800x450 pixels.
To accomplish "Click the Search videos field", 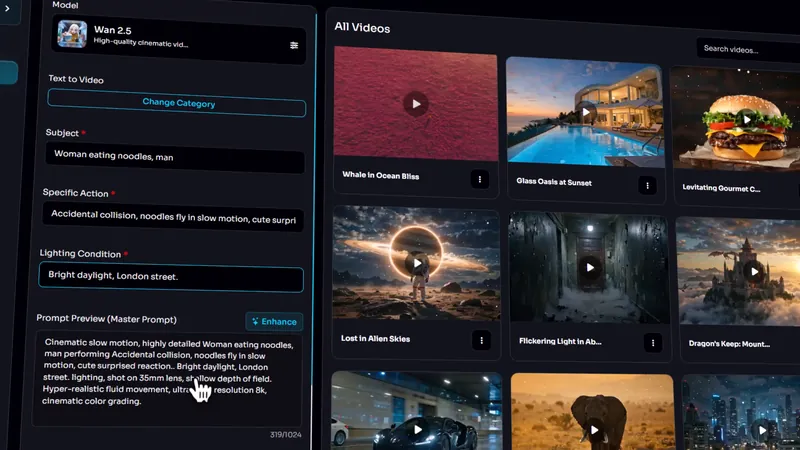I will tap(748, 49).
